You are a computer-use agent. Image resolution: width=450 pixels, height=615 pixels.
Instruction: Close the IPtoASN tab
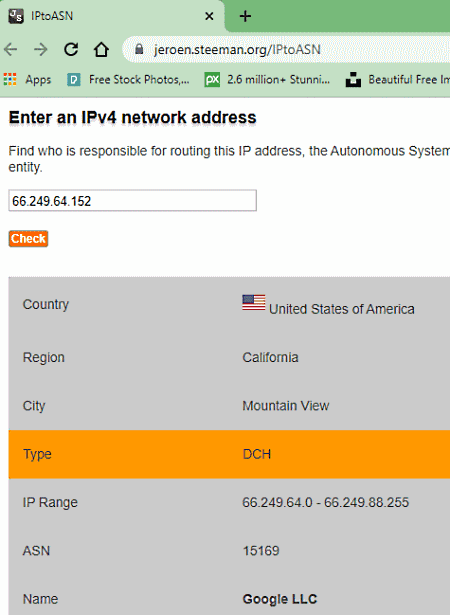tap(210, 16)
